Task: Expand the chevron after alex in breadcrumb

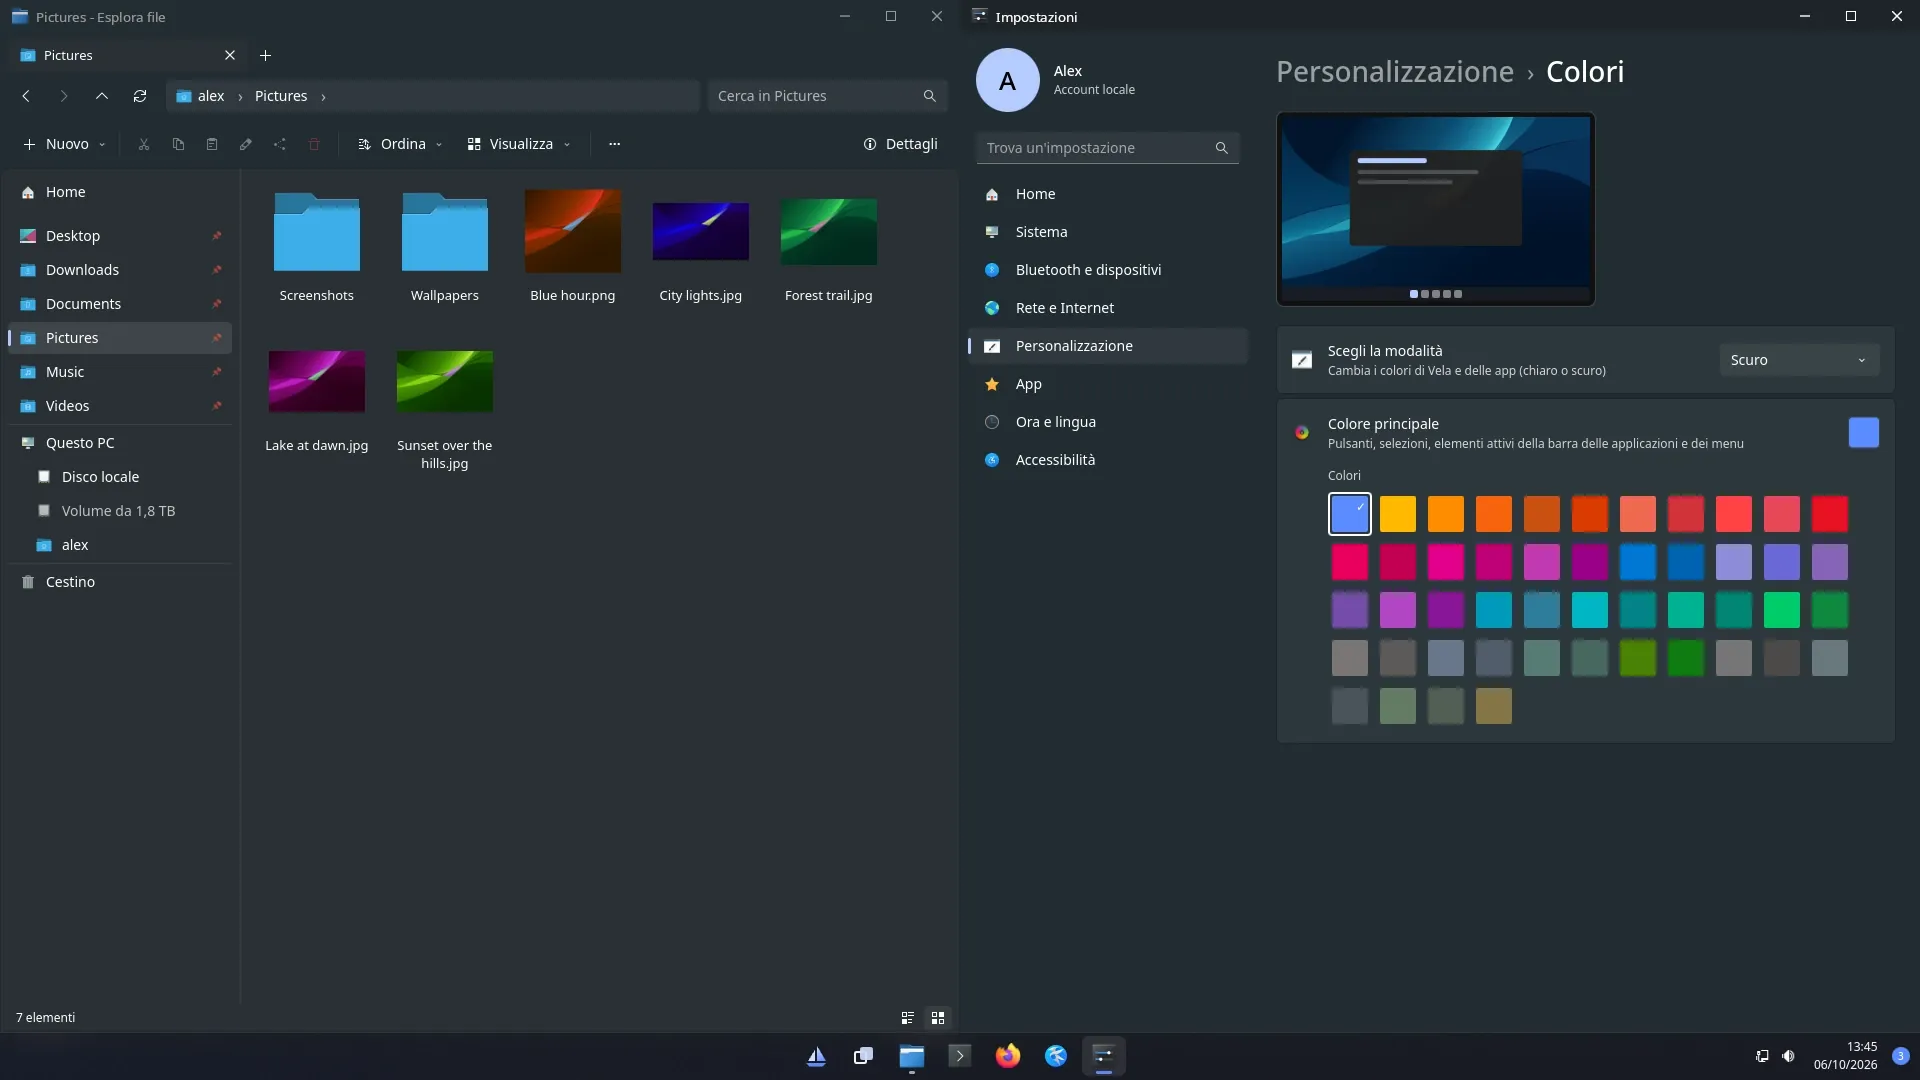Action: 240,96
